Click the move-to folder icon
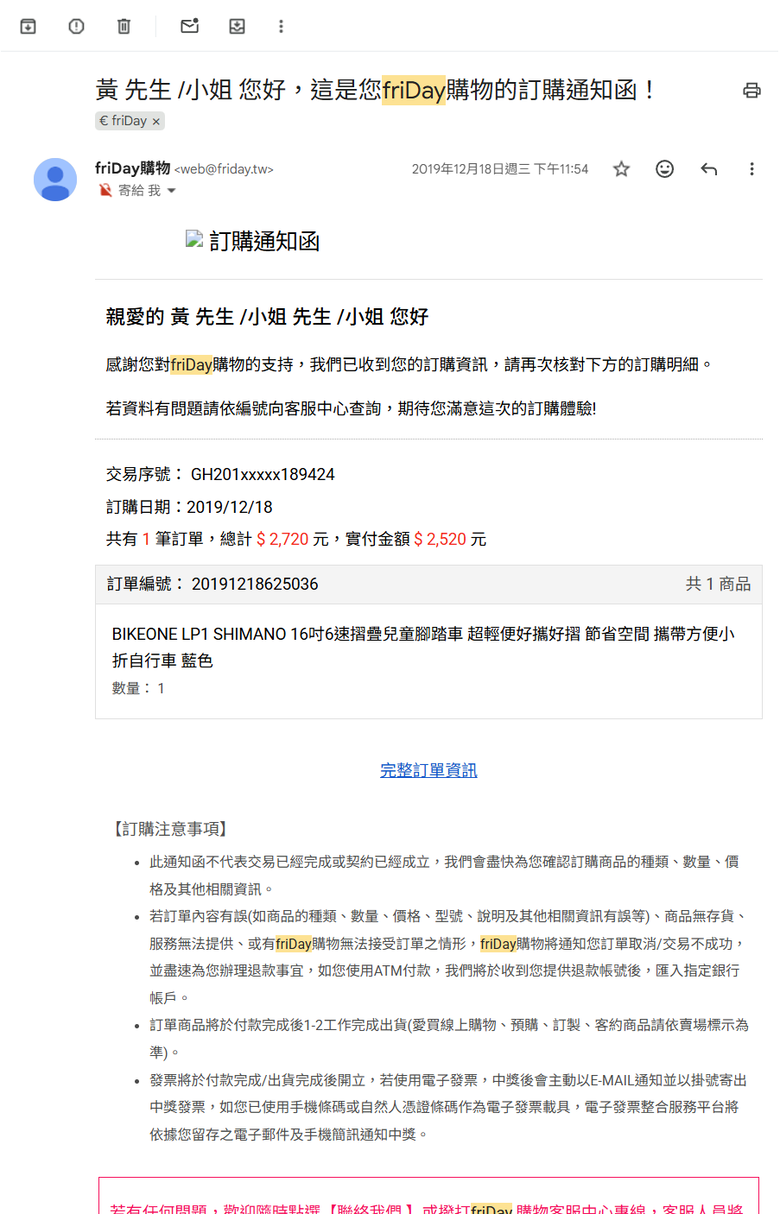This screenshot has height=1214, width=780. pos(237,26)
